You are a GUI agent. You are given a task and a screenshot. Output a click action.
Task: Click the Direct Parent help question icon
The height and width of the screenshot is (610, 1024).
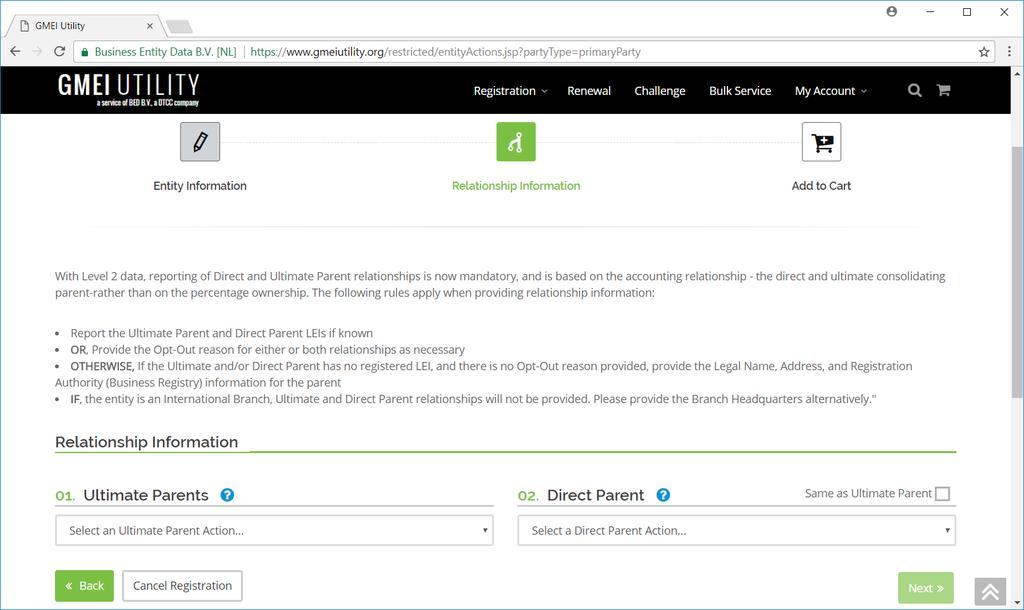pos(663,495)
